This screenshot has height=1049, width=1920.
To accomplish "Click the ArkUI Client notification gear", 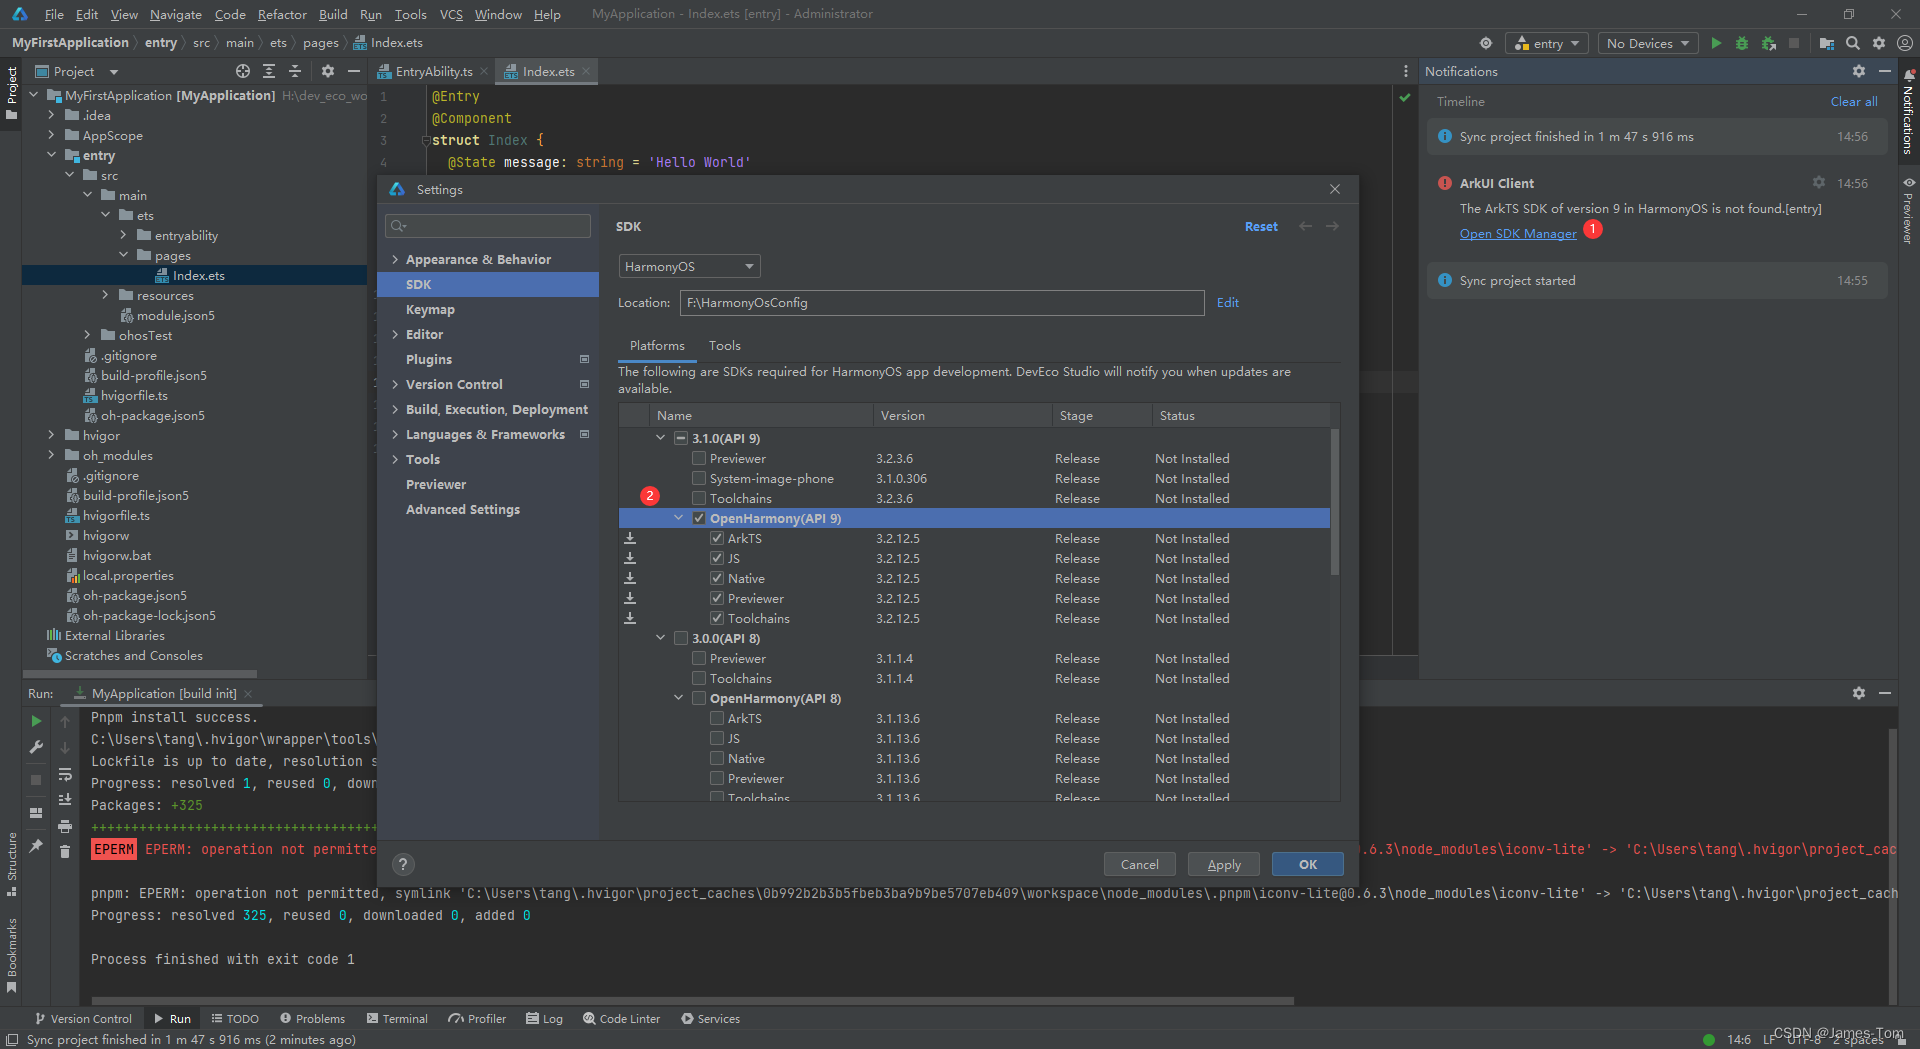I will [x=1819, y=182].
